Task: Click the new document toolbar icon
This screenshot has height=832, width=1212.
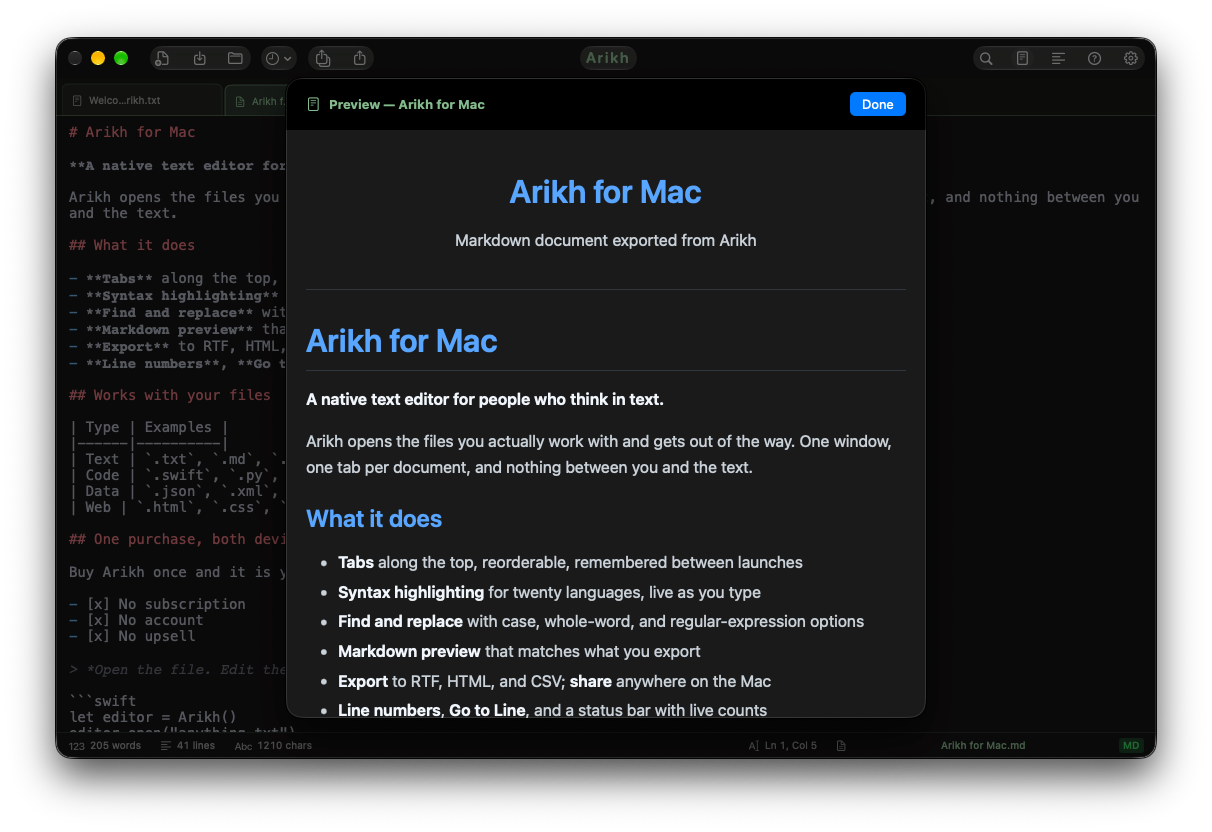Action: click(x=163, y=58)
